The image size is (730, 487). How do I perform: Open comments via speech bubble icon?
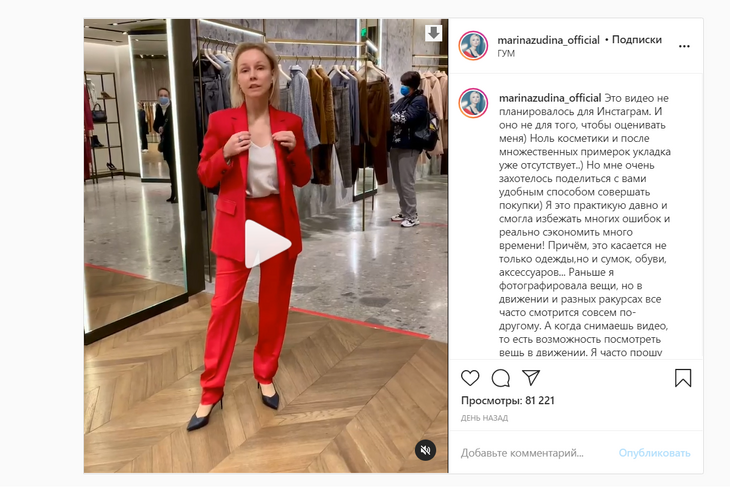[500, 378]
